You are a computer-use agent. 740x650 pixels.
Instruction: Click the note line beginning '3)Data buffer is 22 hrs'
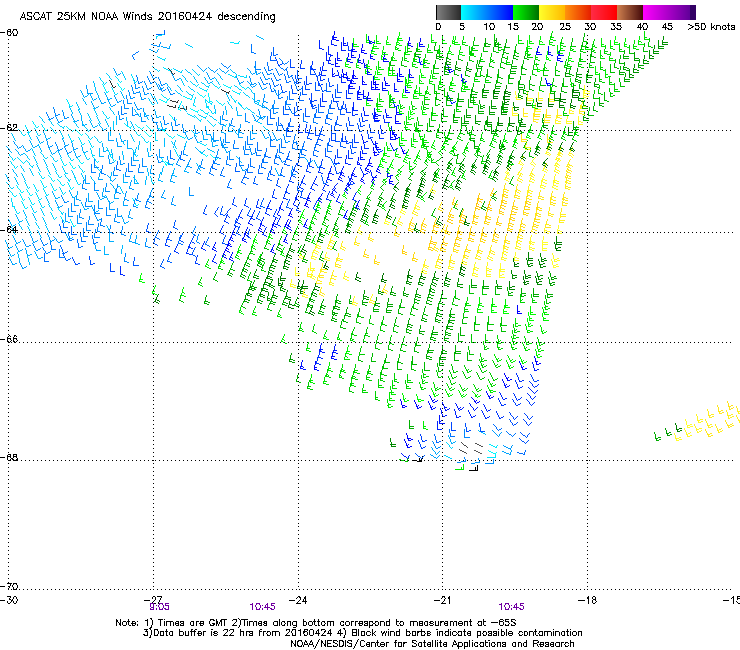(362, 633)
